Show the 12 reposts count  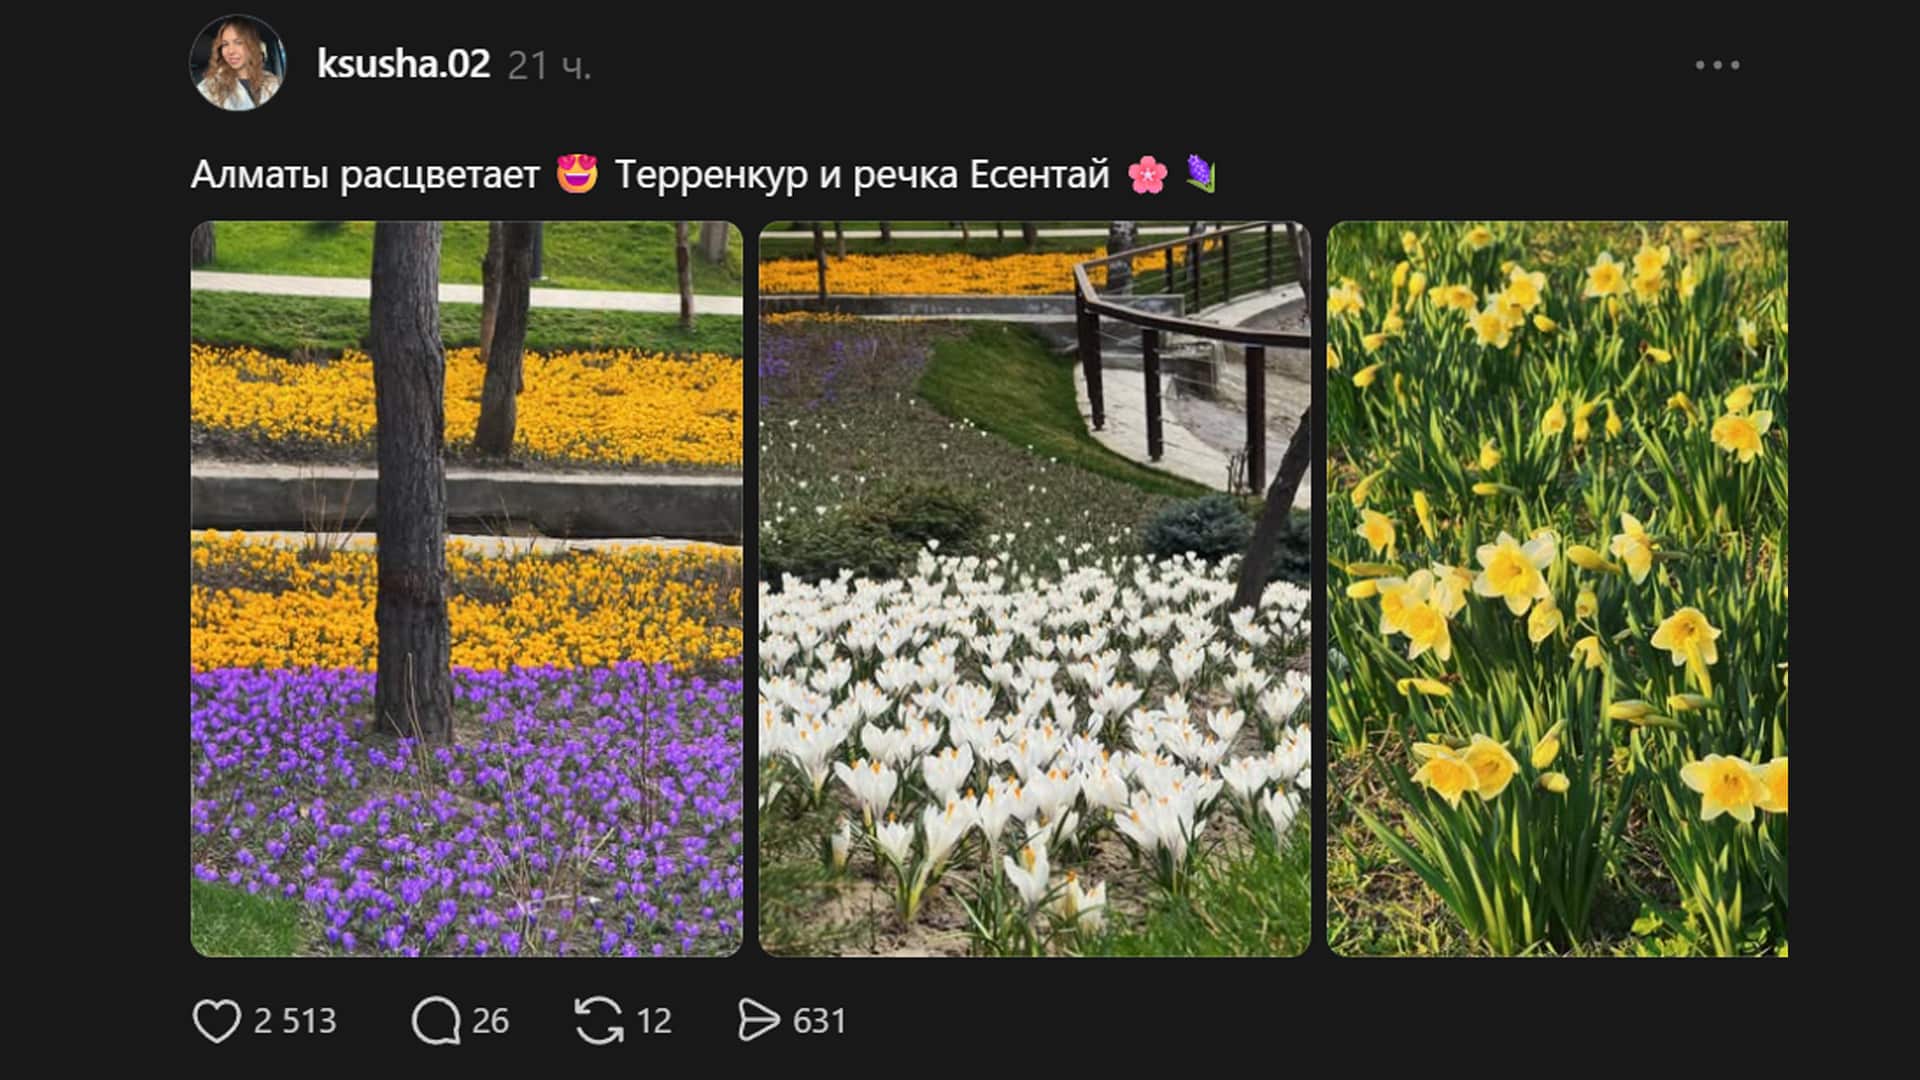(654, 1021)
